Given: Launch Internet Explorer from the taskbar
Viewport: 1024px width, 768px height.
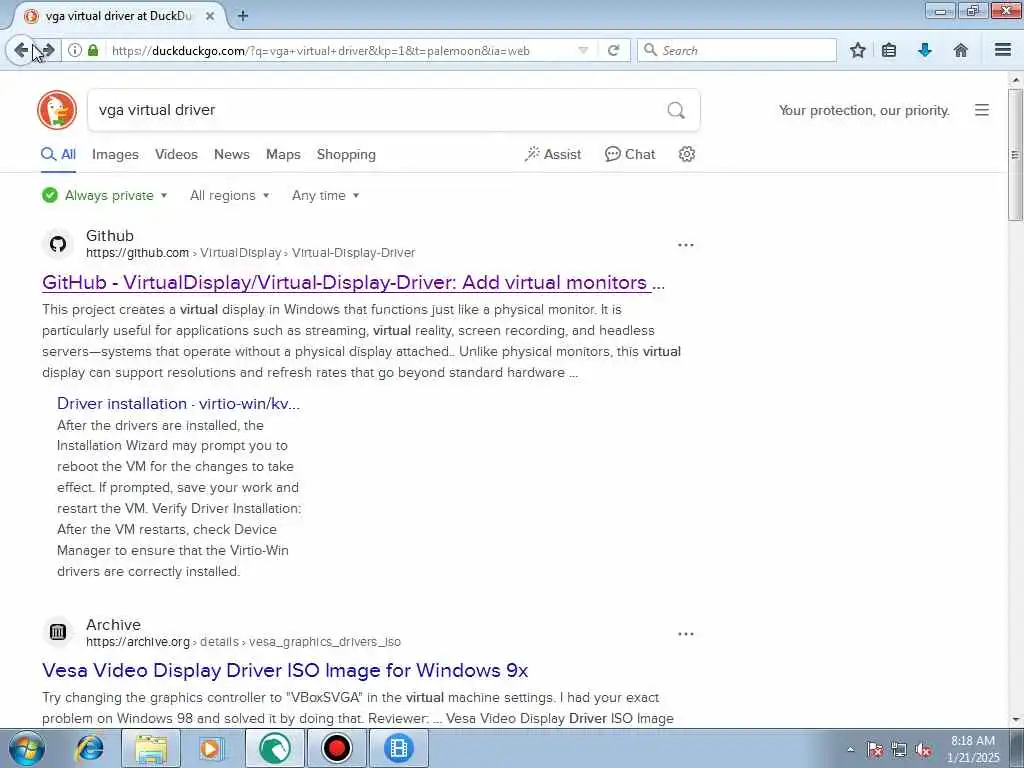Looking at the screenshot, I should coord(89,748).
